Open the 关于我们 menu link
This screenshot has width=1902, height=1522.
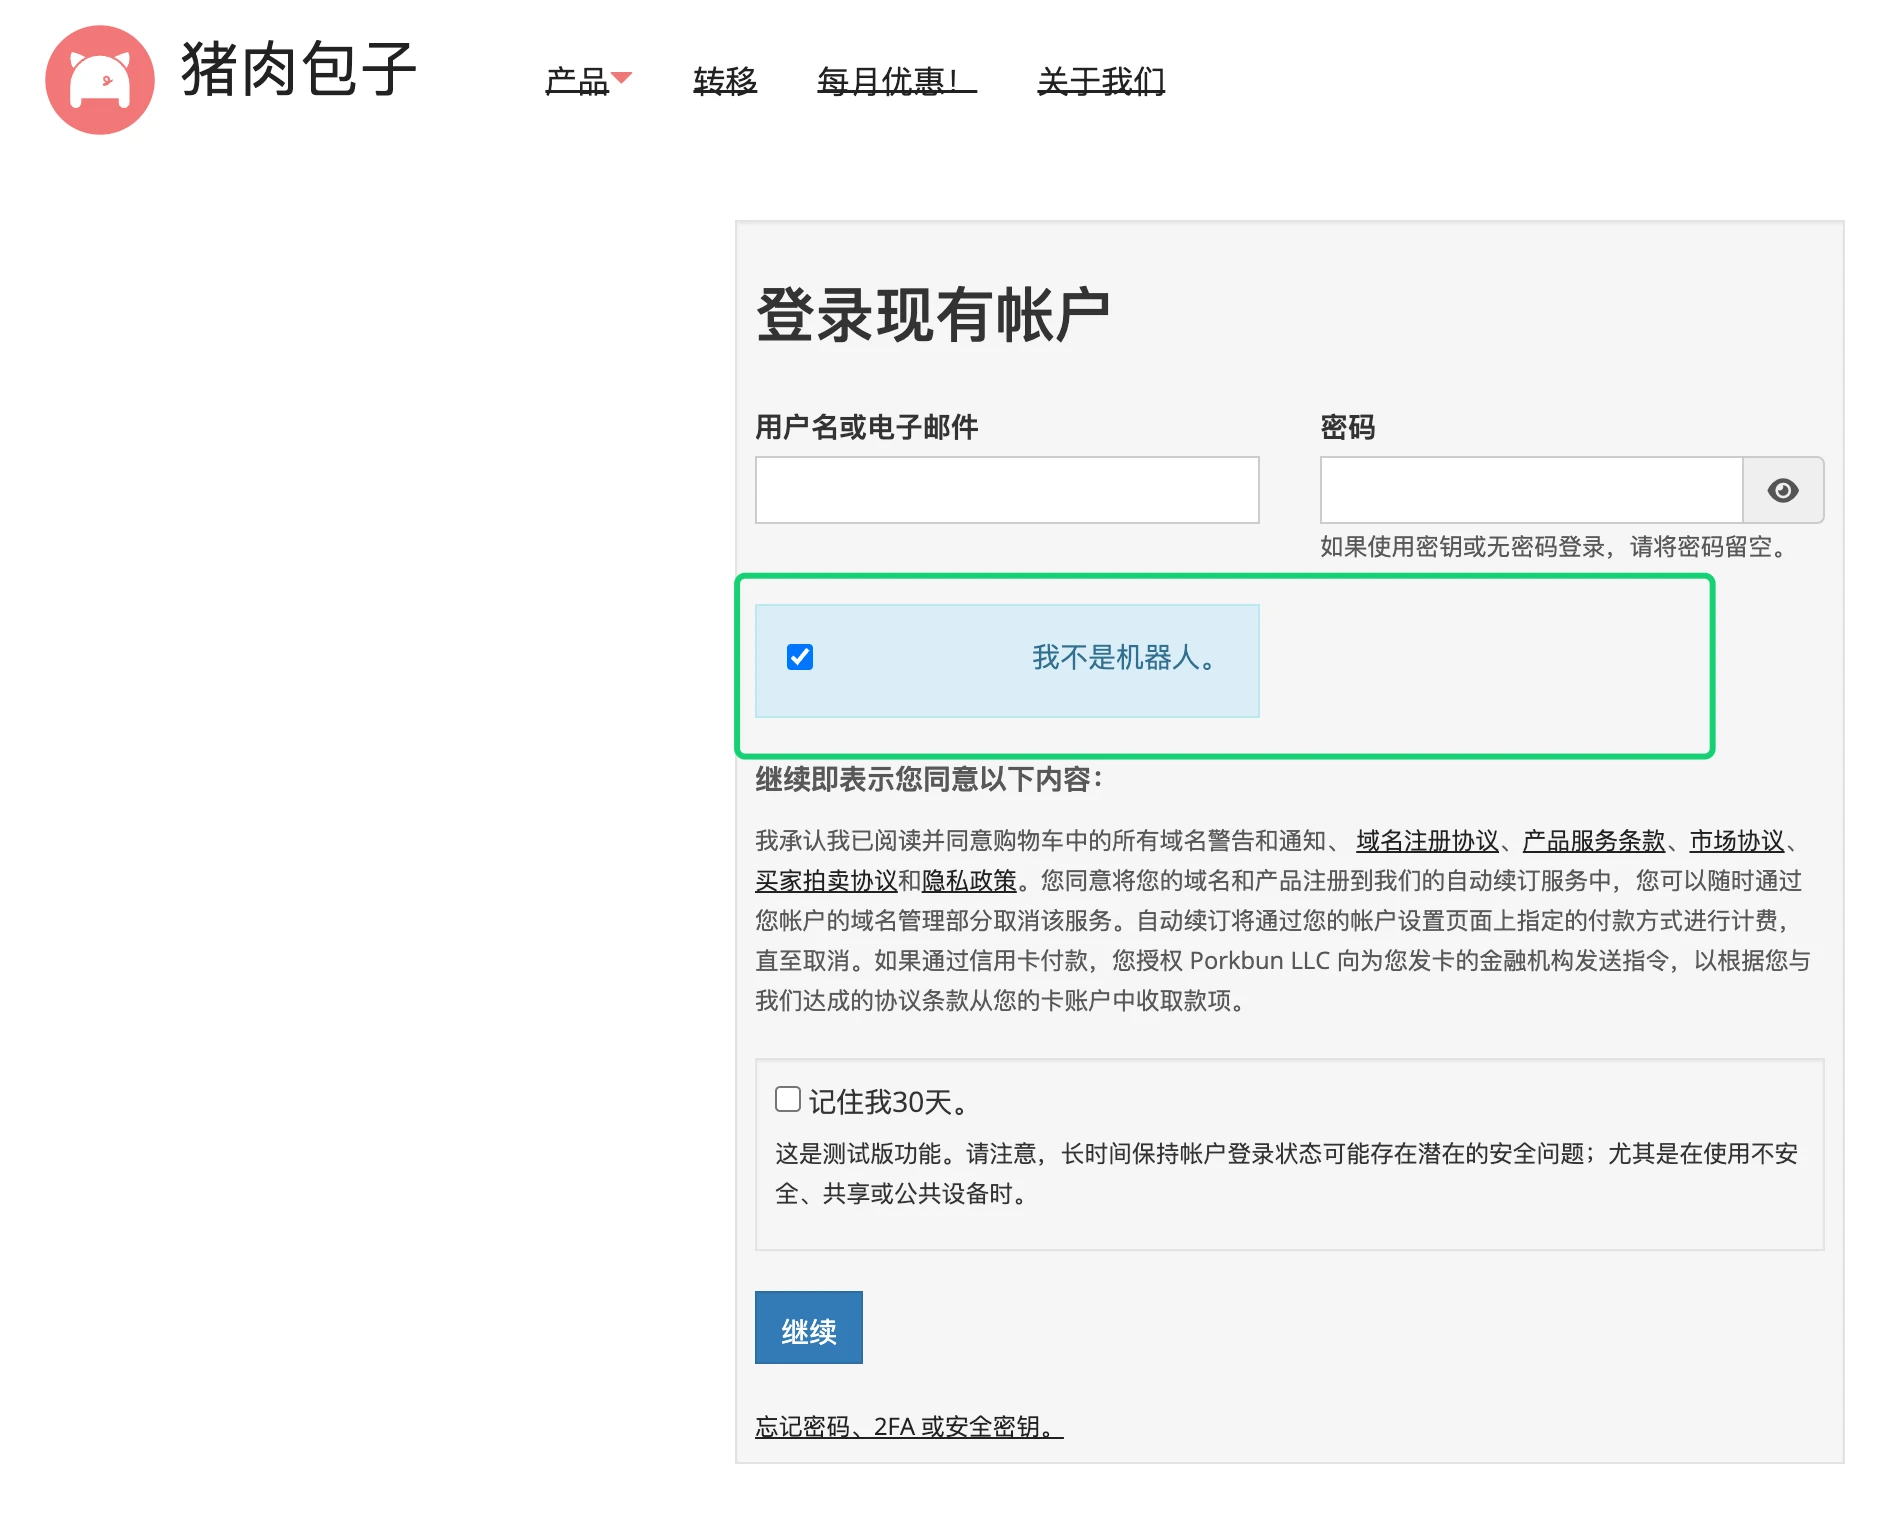click(x=1101, y=80)
